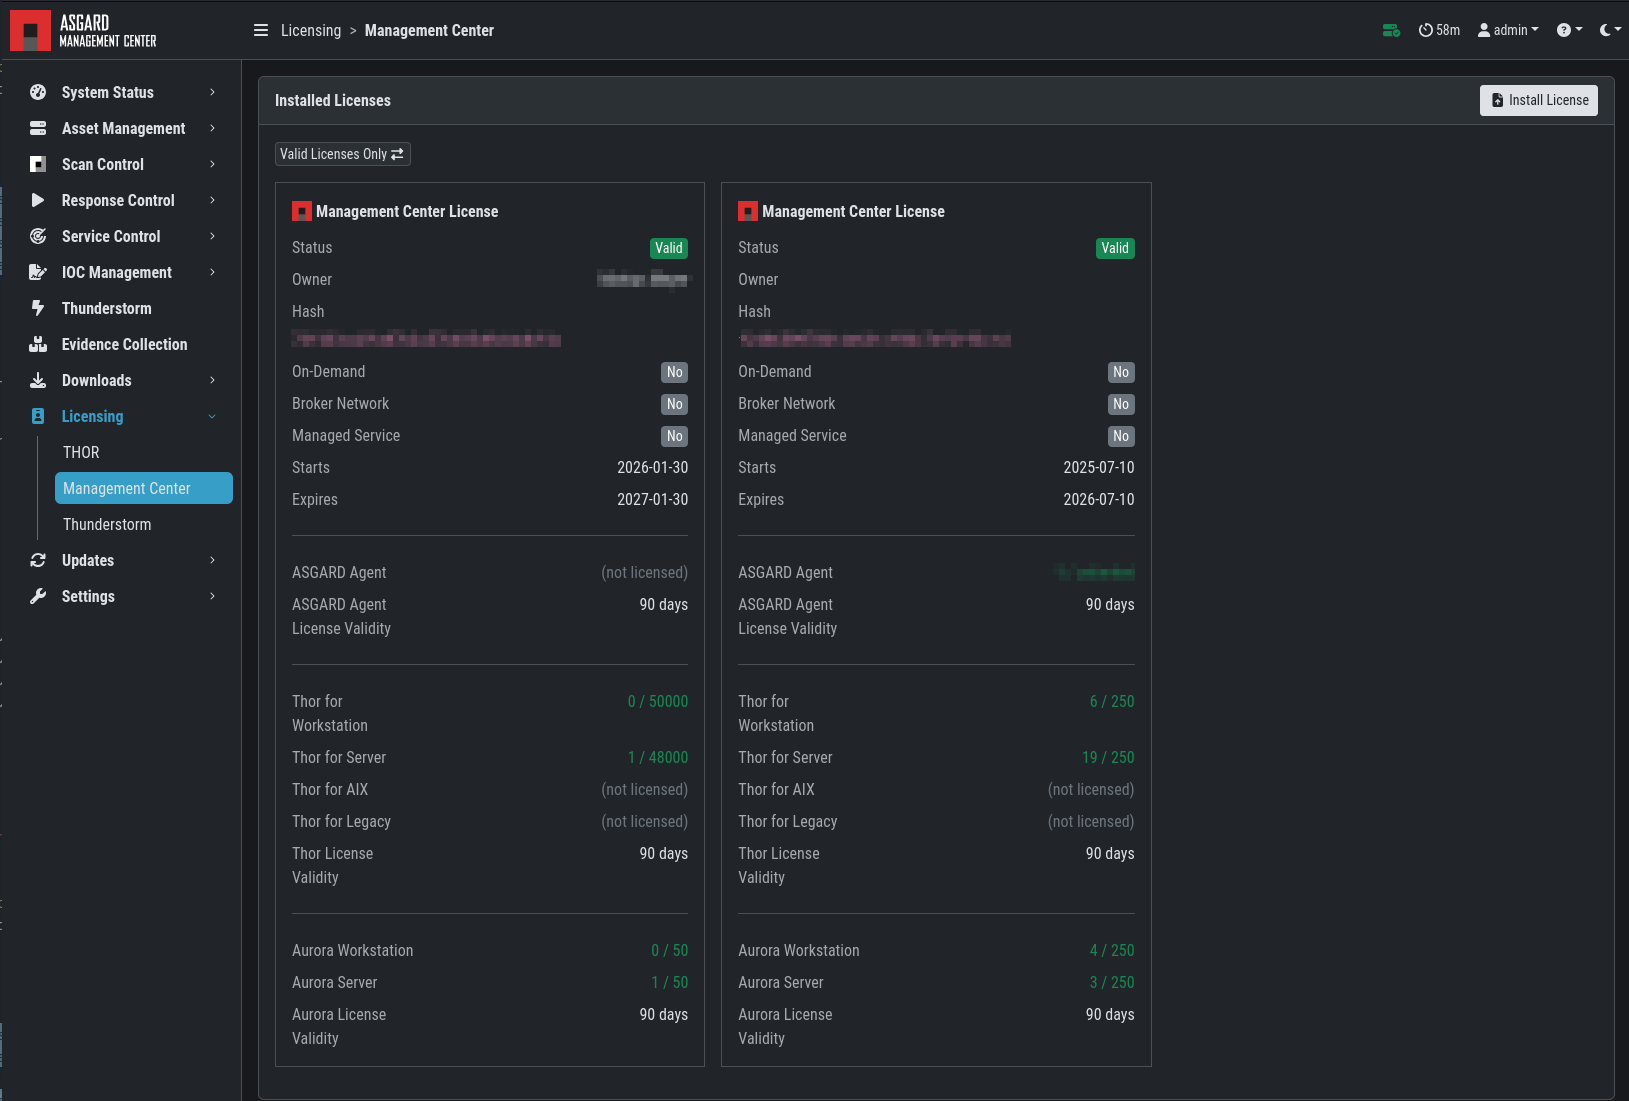Viewport: 1629px width, 1101px height.
Task: Click the Management Center breadcrumb
Action: tap(429, 30)
